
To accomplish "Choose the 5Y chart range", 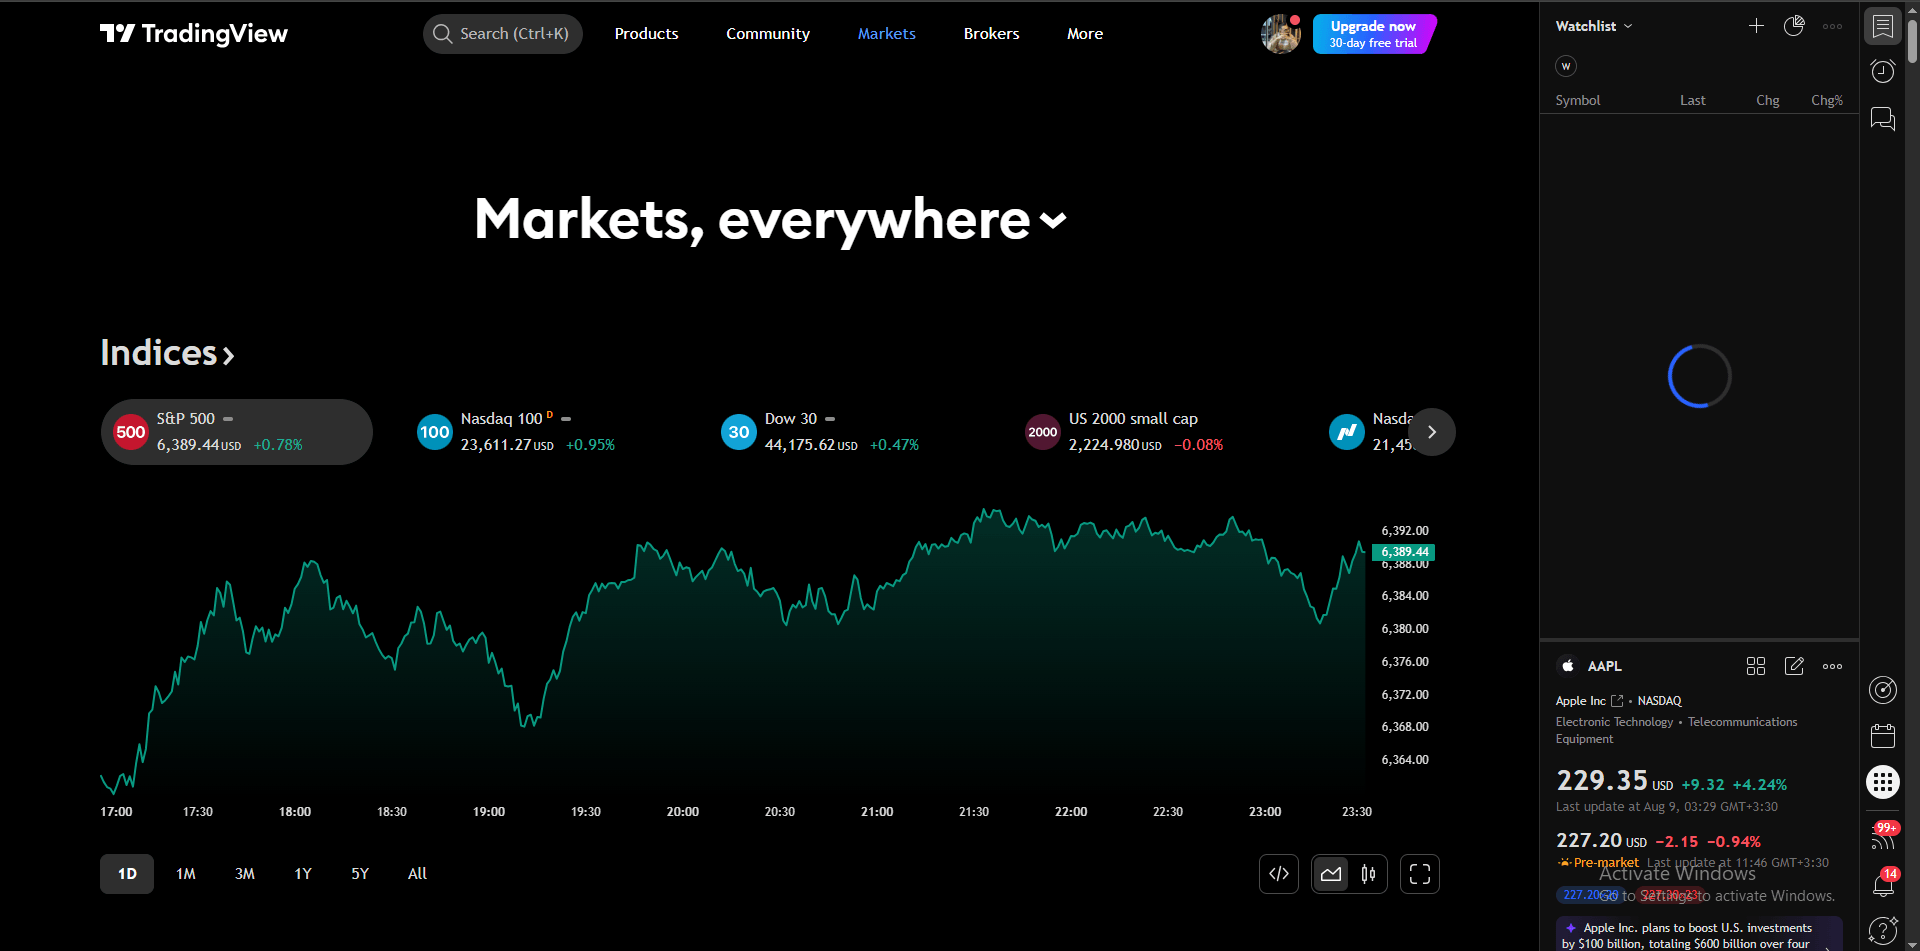I will pyautogui.click(x=360, y=874).
